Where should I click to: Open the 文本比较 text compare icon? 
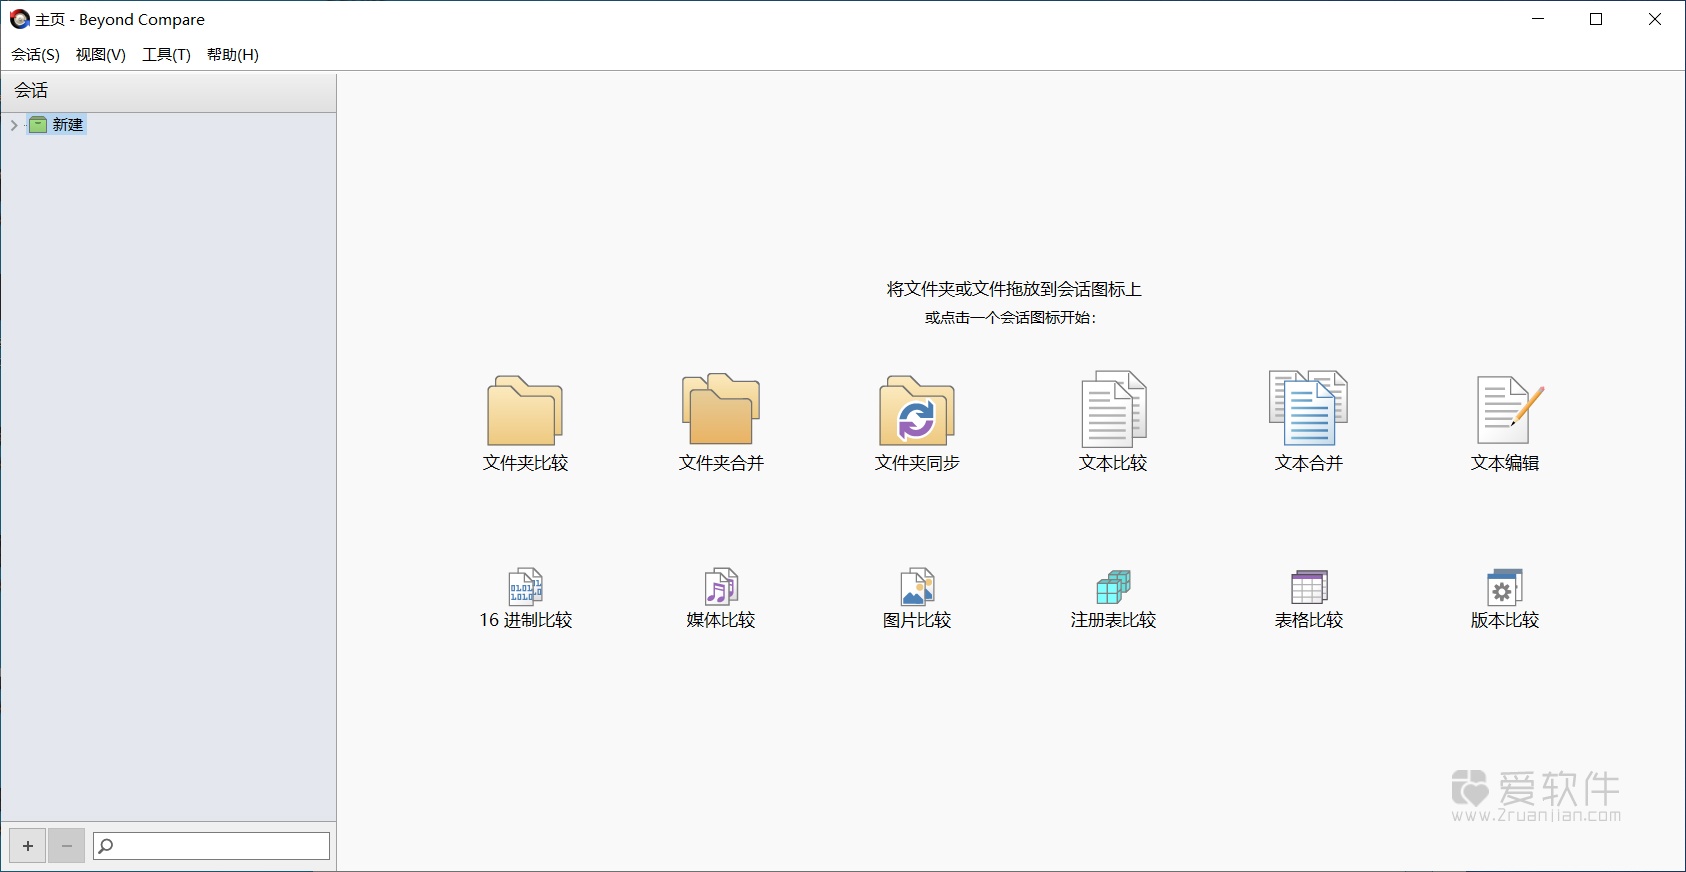pos(1113,409)
